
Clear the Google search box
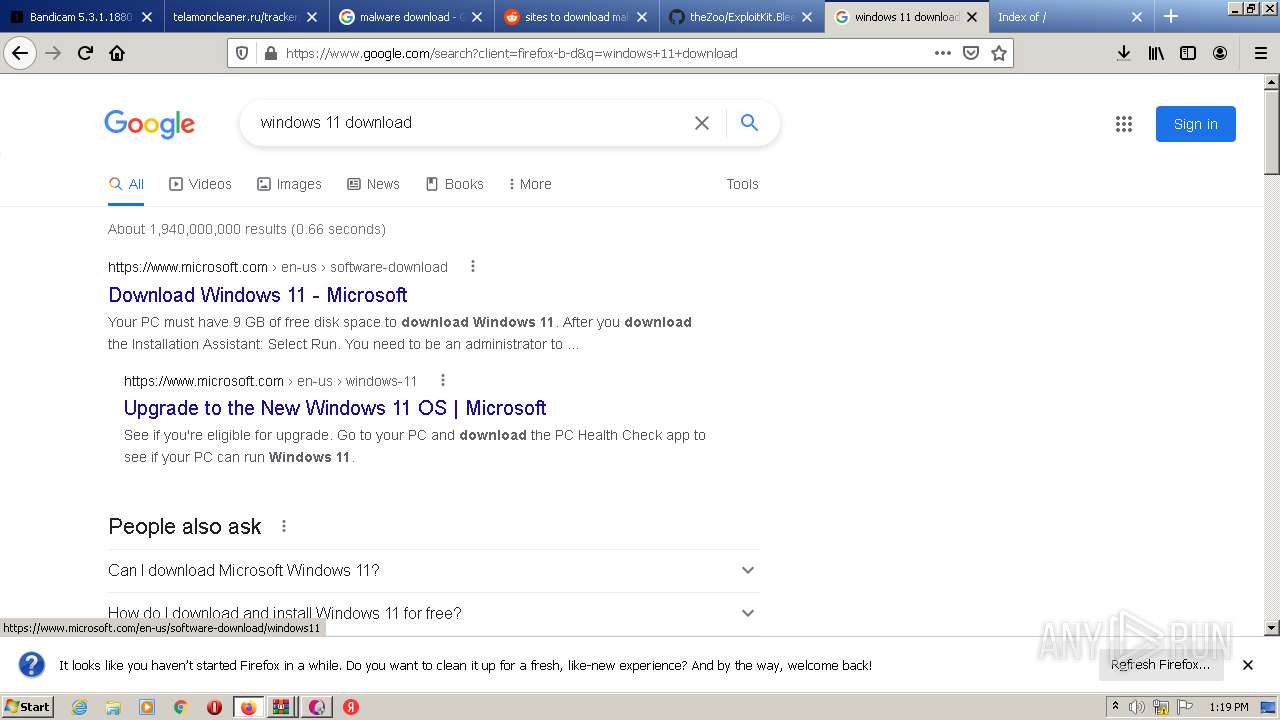(x=702, y=122)
